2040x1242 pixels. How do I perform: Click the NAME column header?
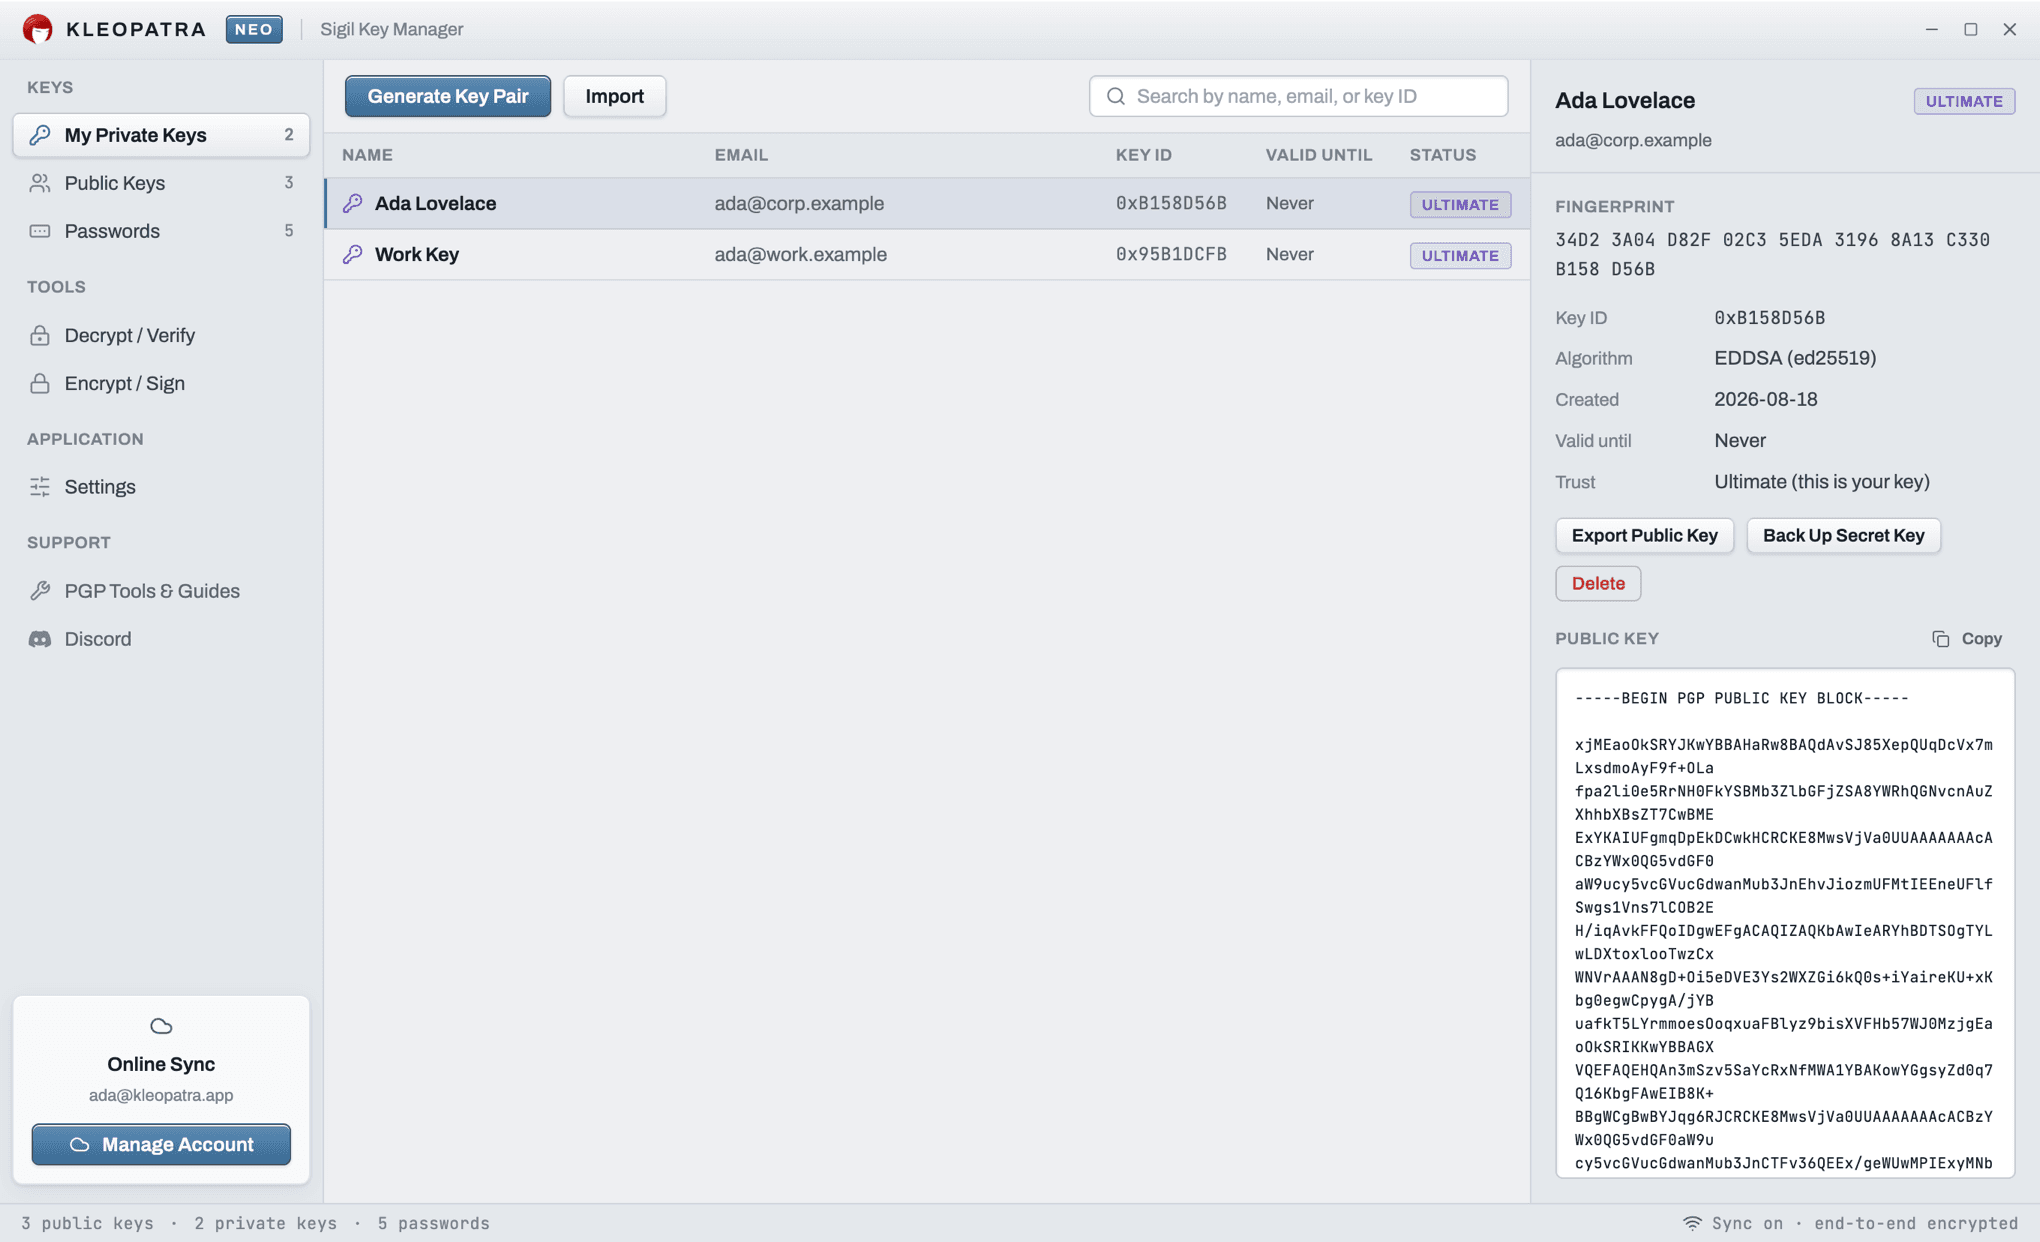367,155
